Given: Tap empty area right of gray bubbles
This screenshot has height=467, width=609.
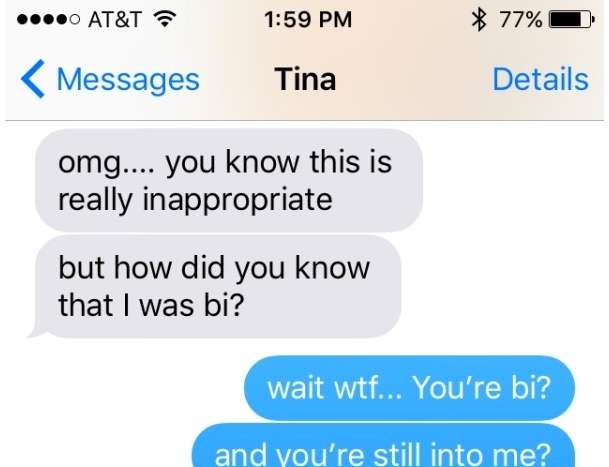Looking at the screenshot, I should 505,233.
